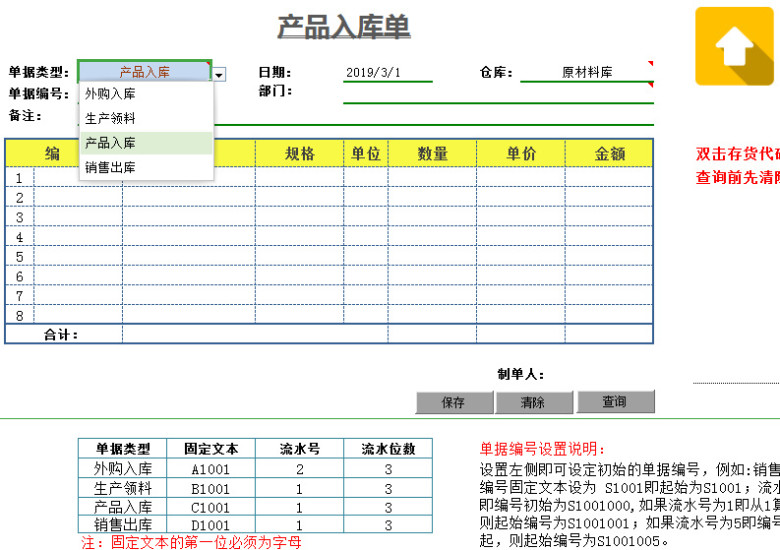This screenshot has height=550, width=780.
Task: Select the 数量 column header
Action: click(x=432, y=153)
